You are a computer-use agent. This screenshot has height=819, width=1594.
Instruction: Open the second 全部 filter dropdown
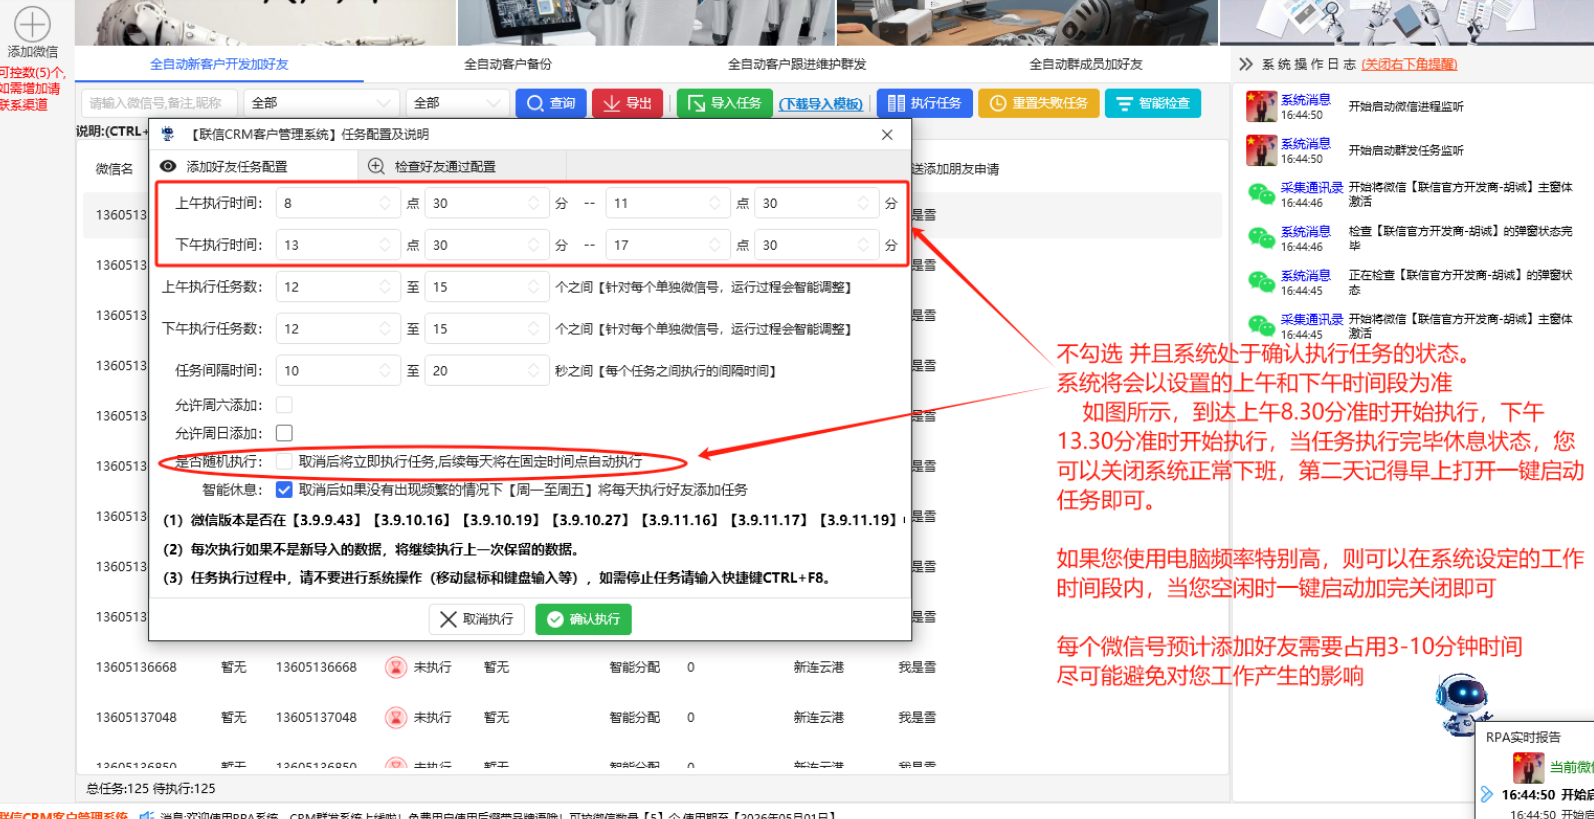[x=457, y=103]
